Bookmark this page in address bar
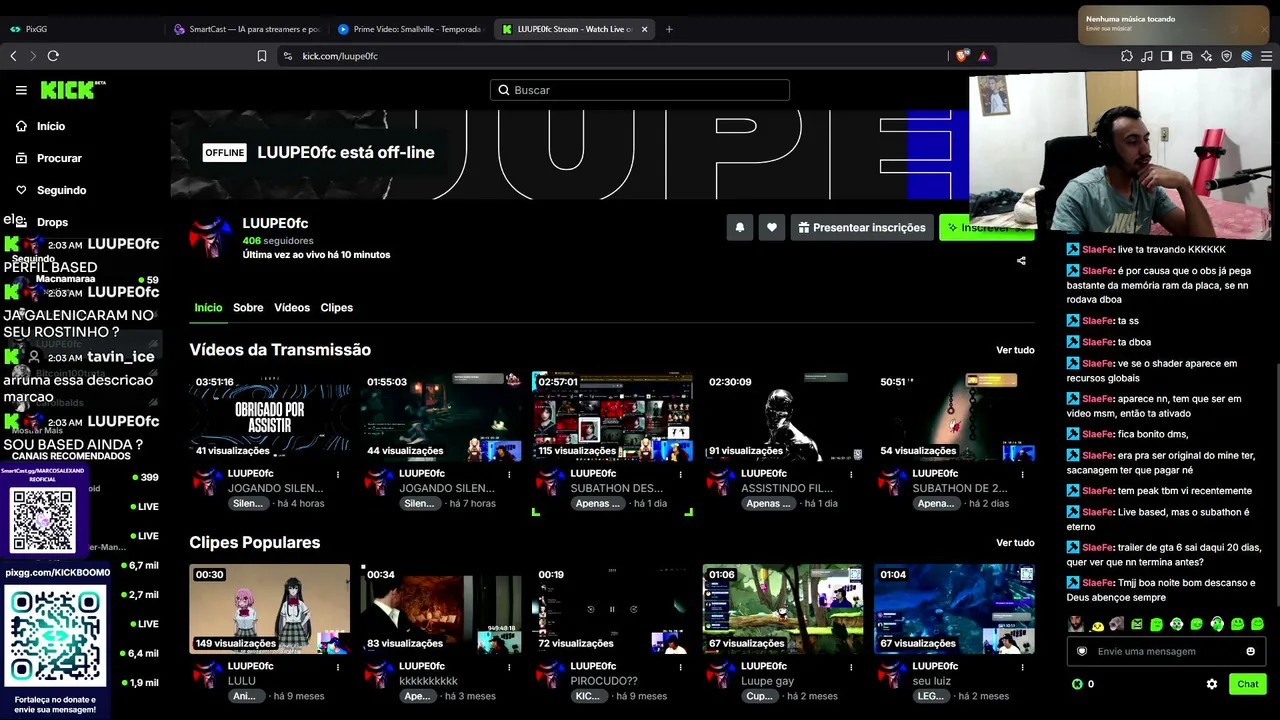Viewport: 1280px width, 720px height. 262,56
